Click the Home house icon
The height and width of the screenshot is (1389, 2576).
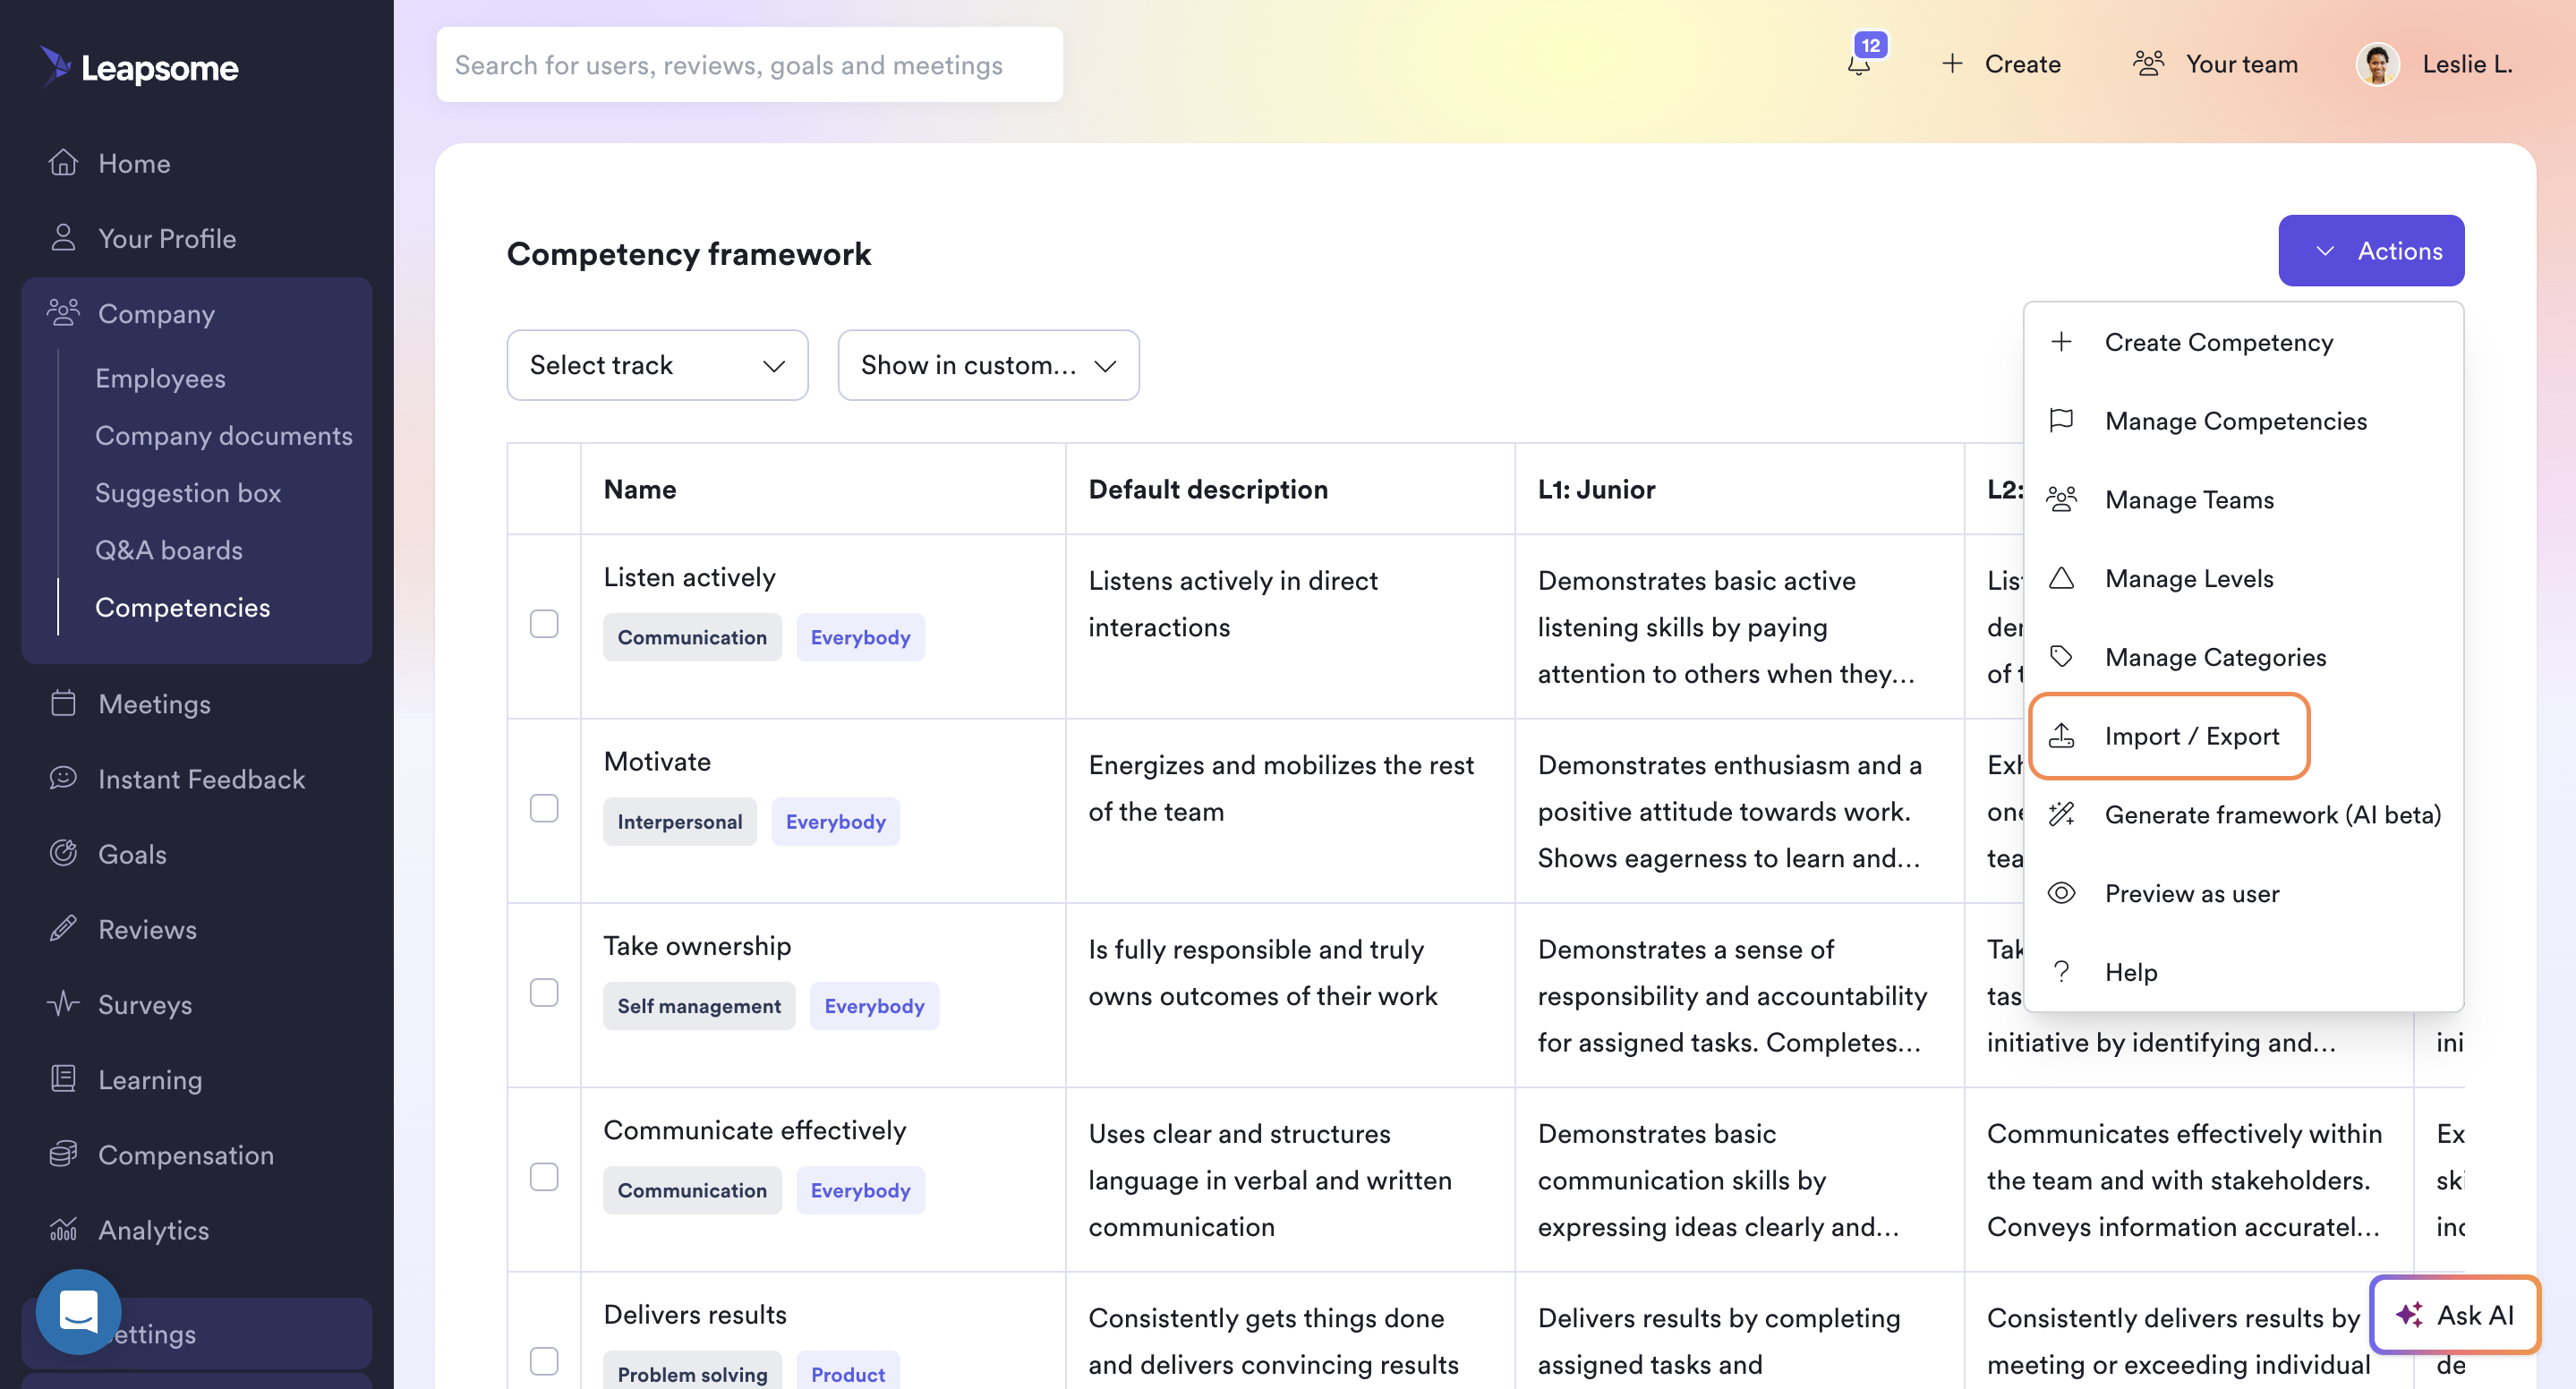(63, 162)
